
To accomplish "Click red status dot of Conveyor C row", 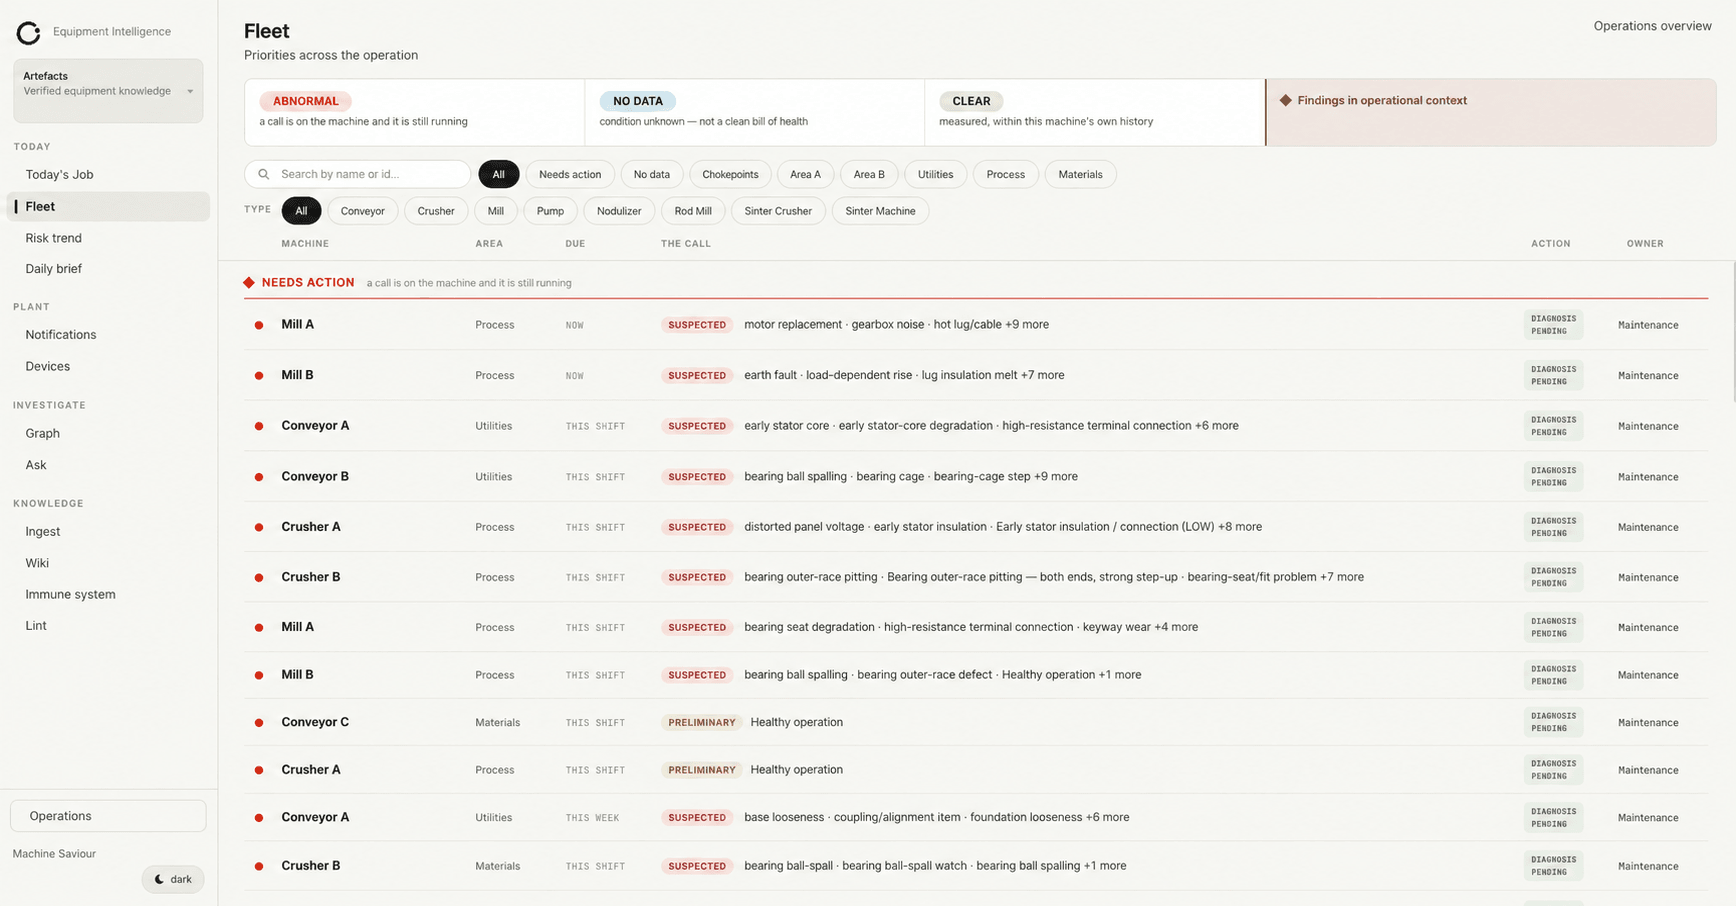I will pyautogui.click(x=259, y=723).
